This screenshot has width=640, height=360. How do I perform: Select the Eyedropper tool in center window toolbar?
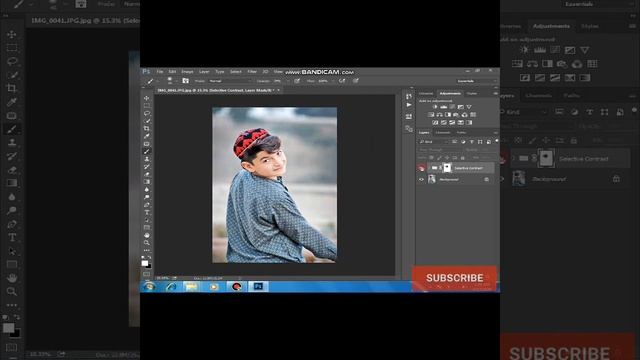click(x=147, y=136)
